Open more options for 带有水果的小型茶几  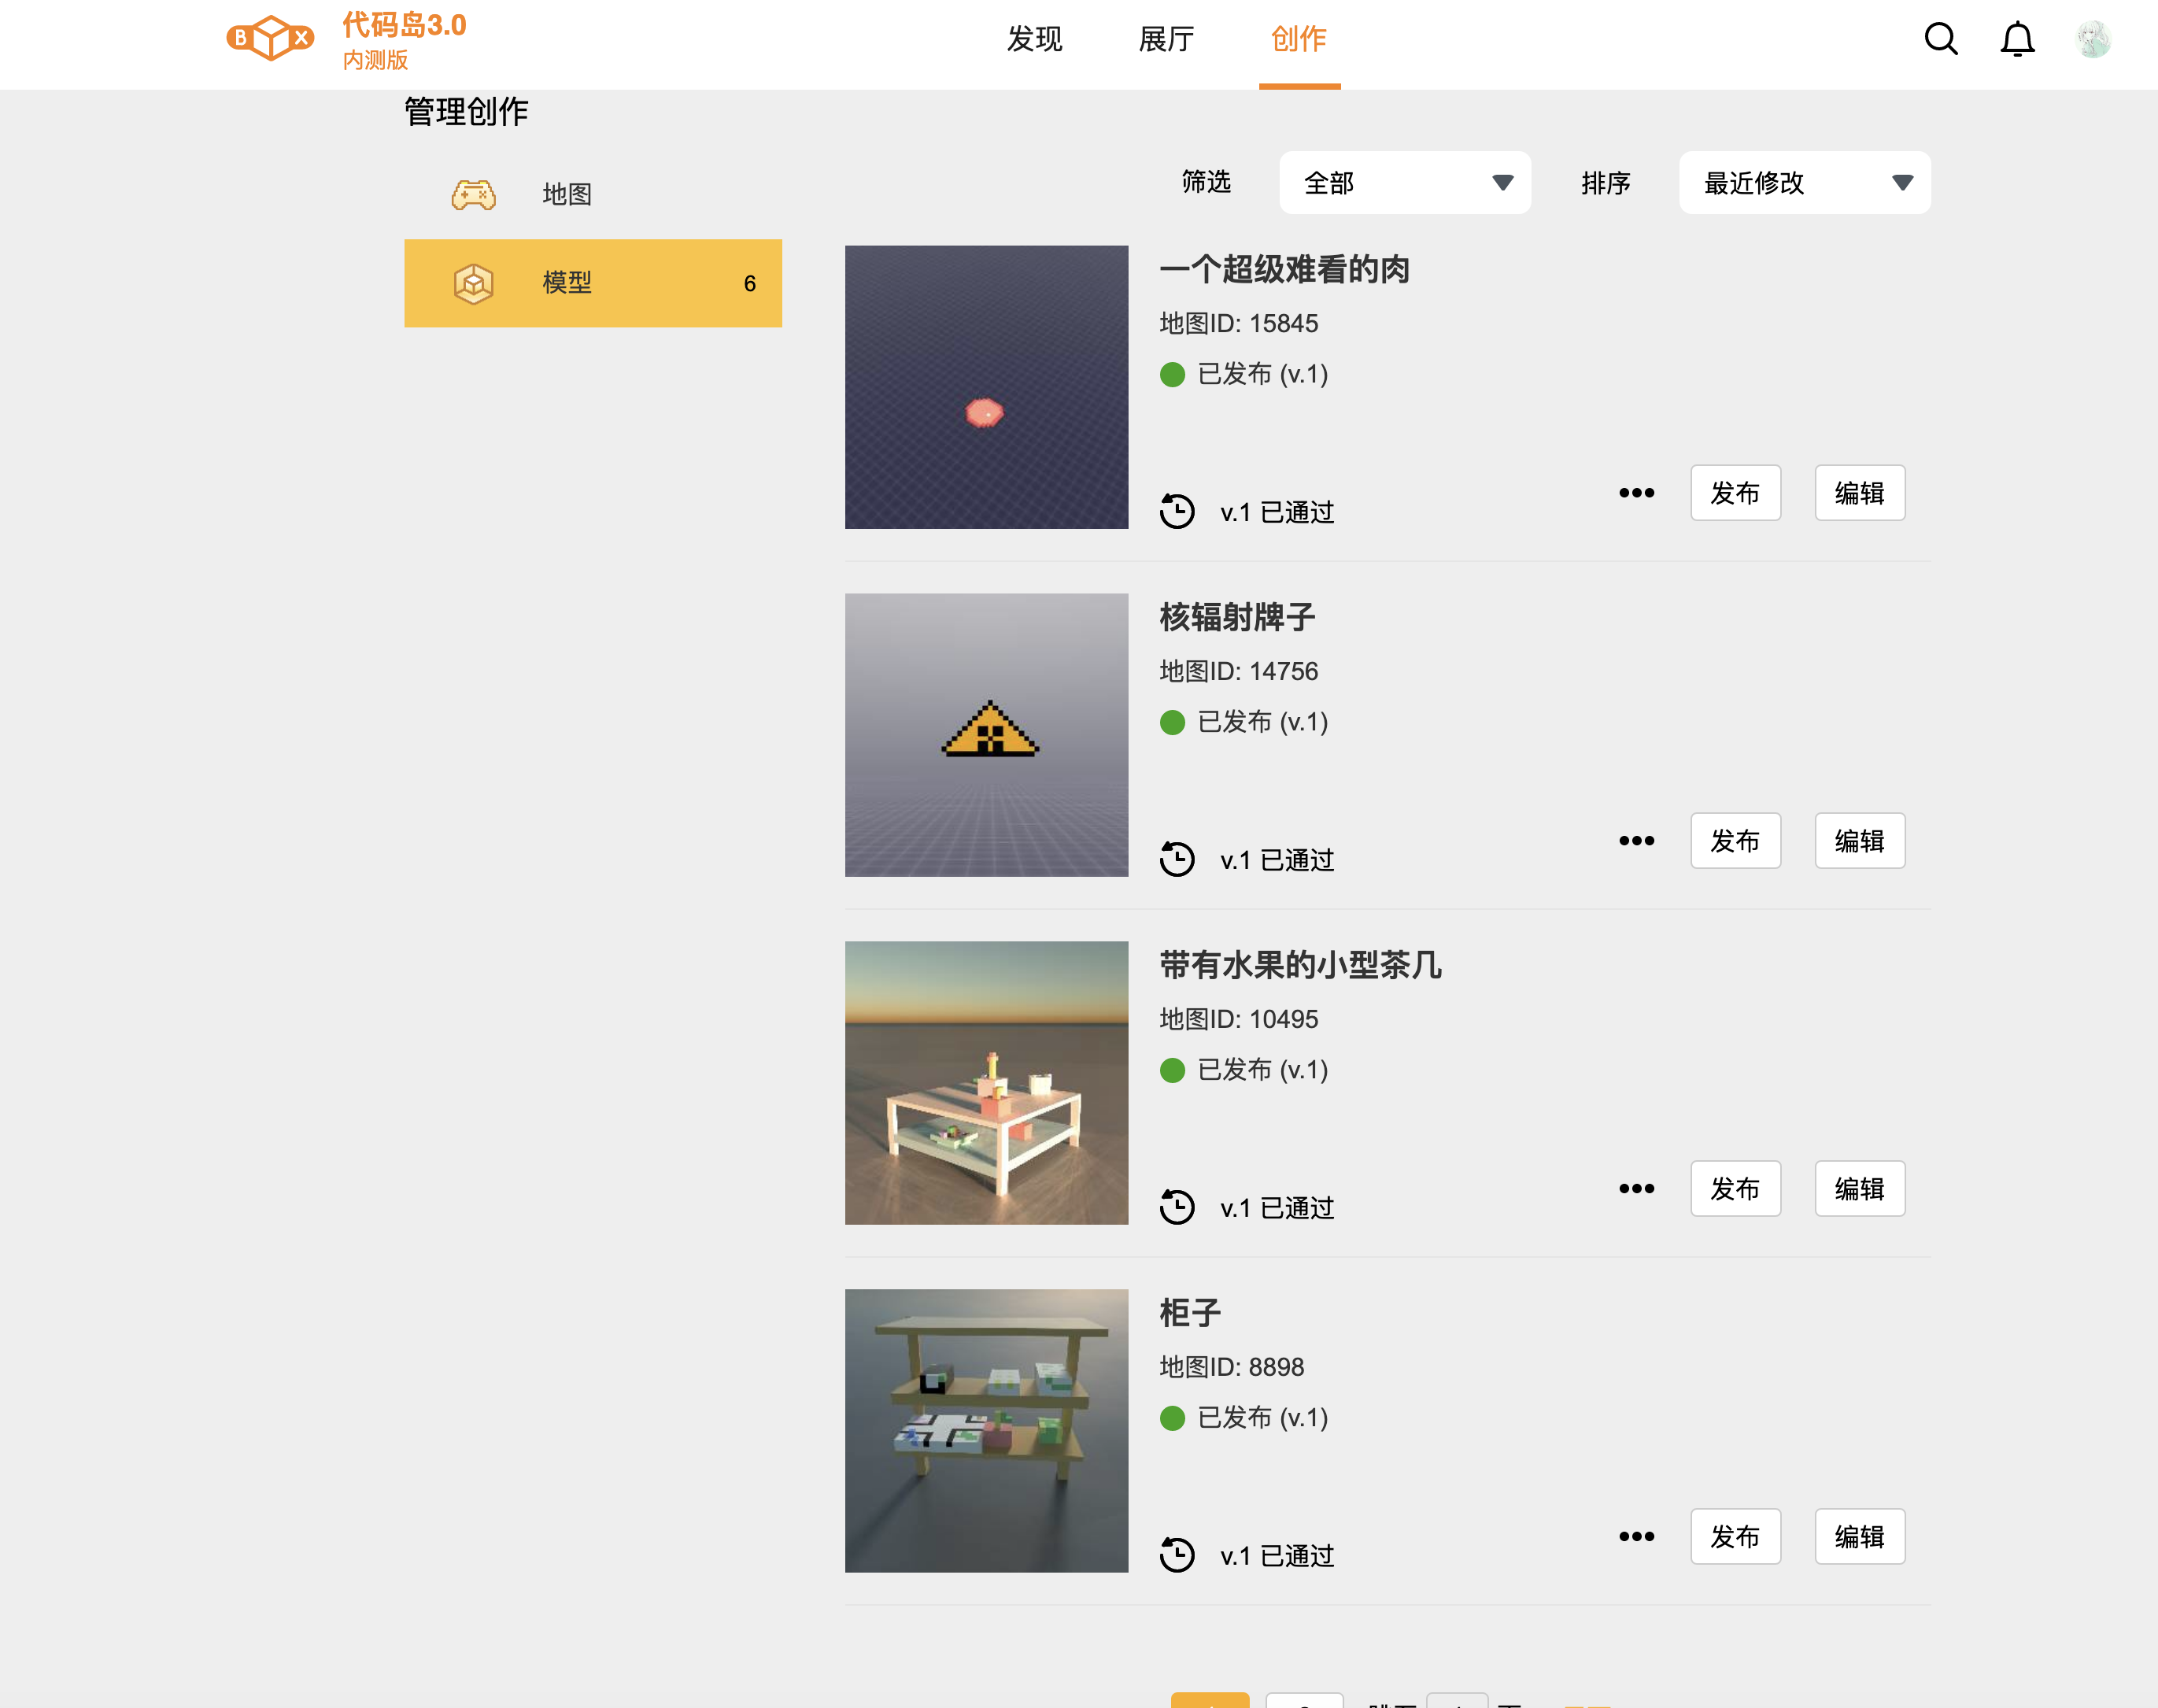click(x=1636, y=1189)
